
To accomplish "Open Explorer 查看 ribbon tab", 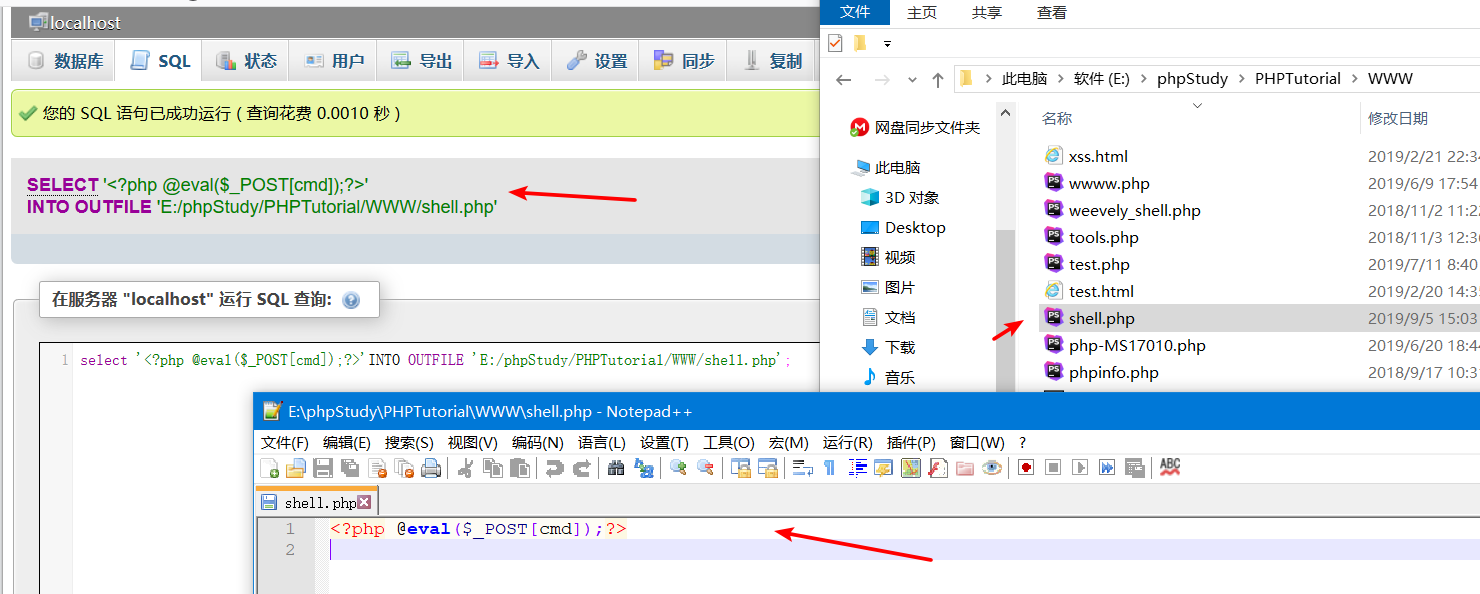I will pos(1052,12).
